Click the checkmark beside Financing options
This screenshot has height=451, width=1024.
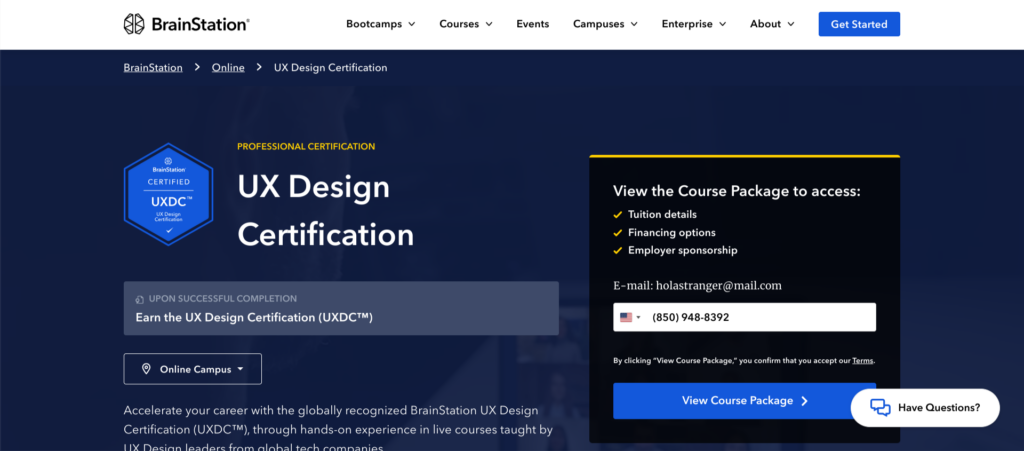(618, 232)
